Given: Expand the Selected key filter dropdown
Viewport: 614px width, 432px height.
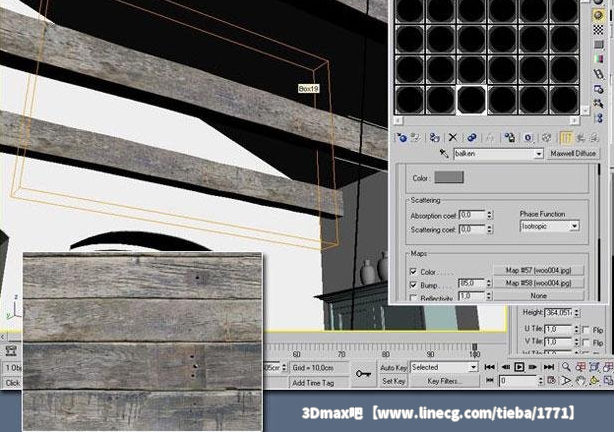Looking at the screenshot, I should [x=475, y=367].
